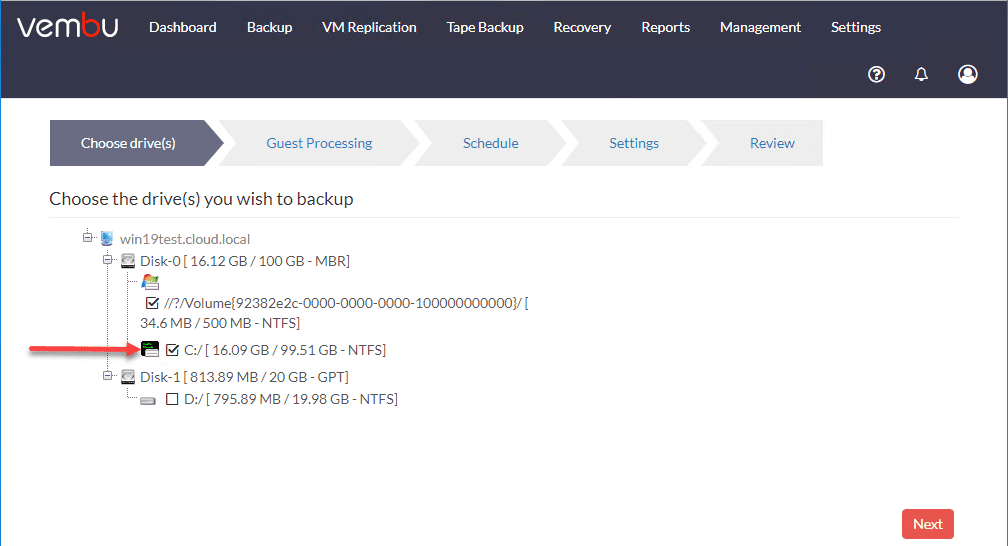The width and height of the screenshot is (1008, 546).
Task: Check the D:/ drive checkbox
Action: click(172, 399)
